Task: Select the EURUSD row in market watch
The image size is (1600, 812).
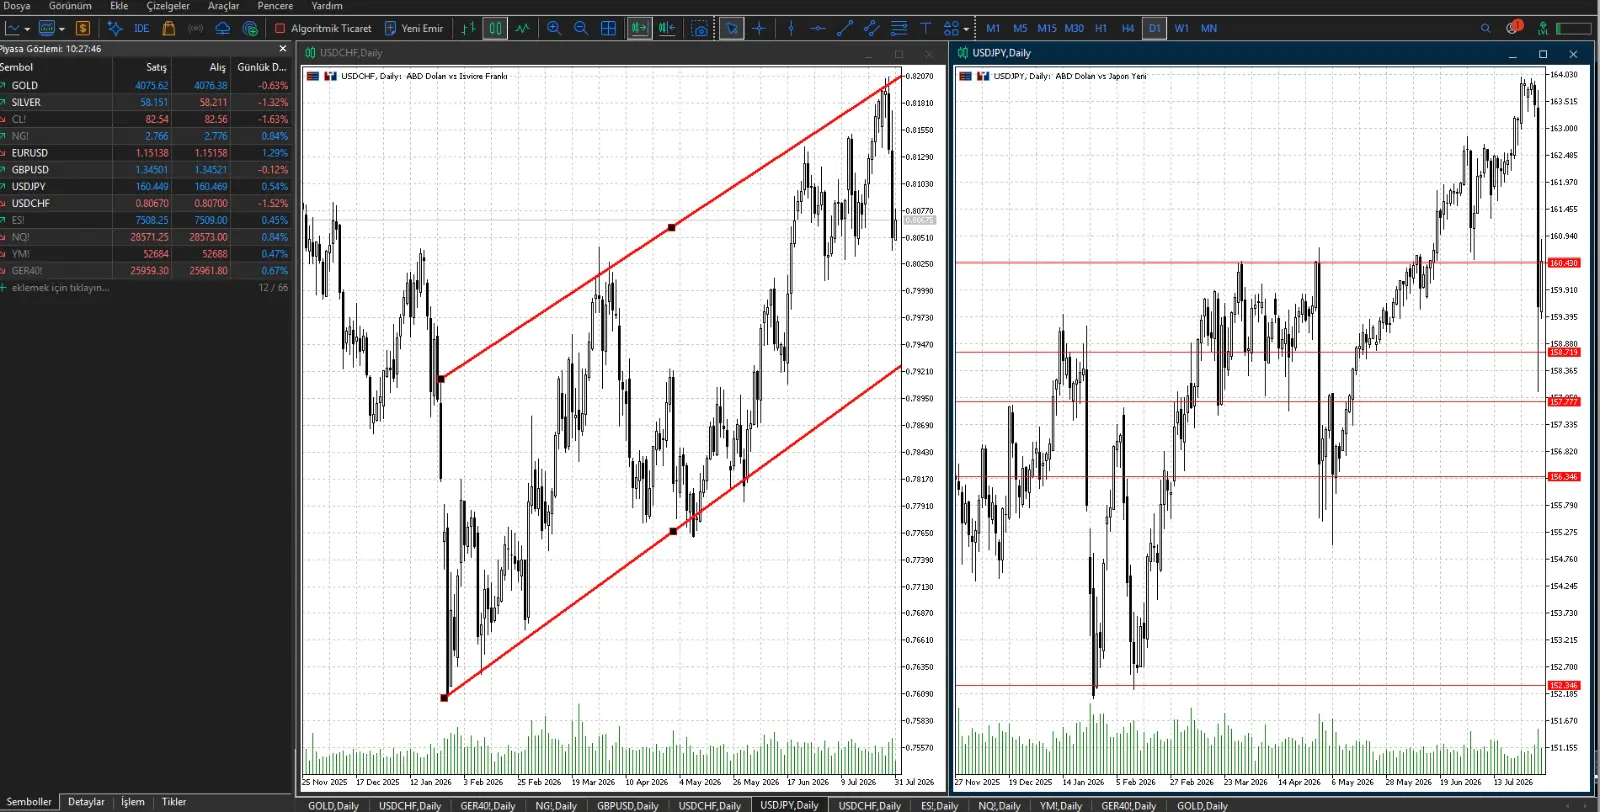Action: pos(146,153)
